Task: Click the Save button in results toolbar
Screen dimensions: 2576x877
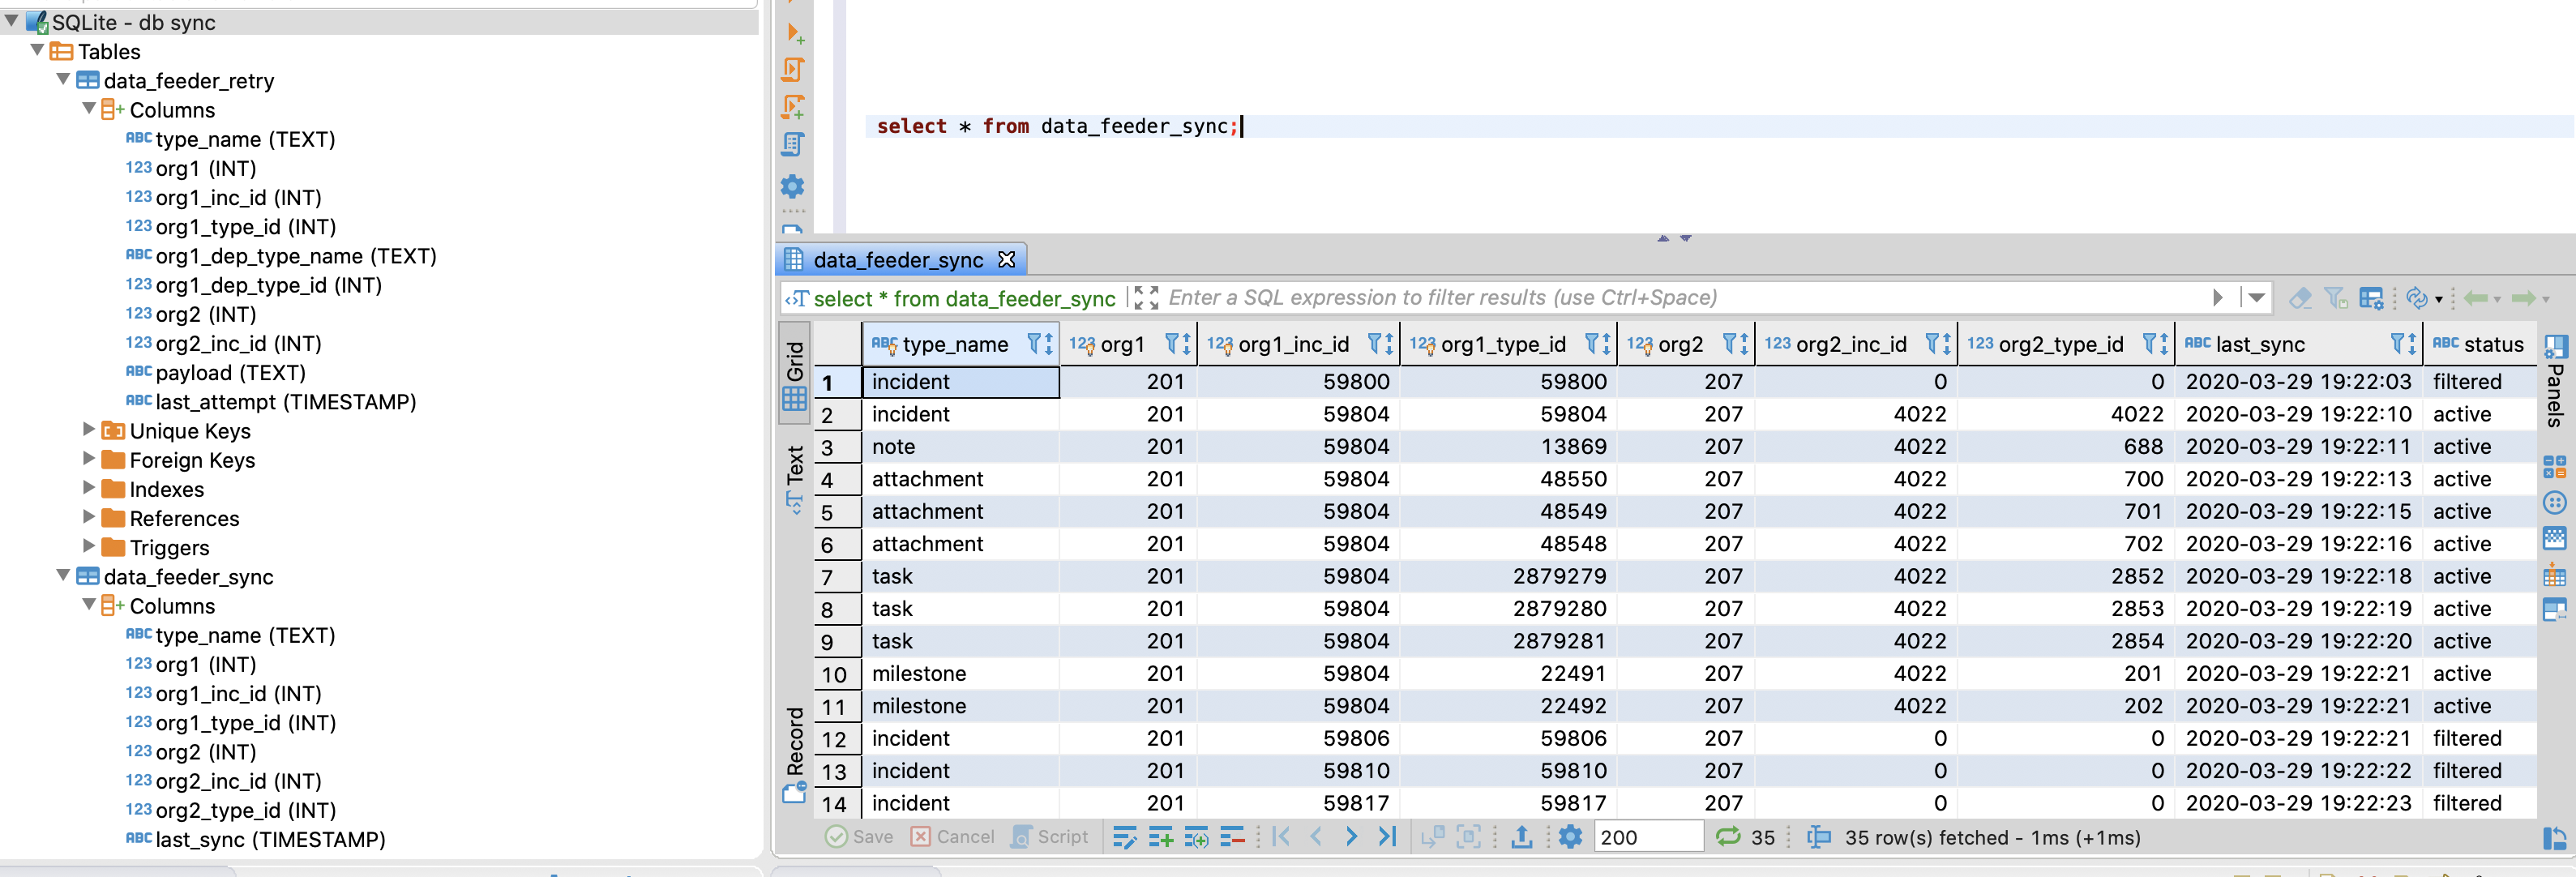Action: [856, 844]
